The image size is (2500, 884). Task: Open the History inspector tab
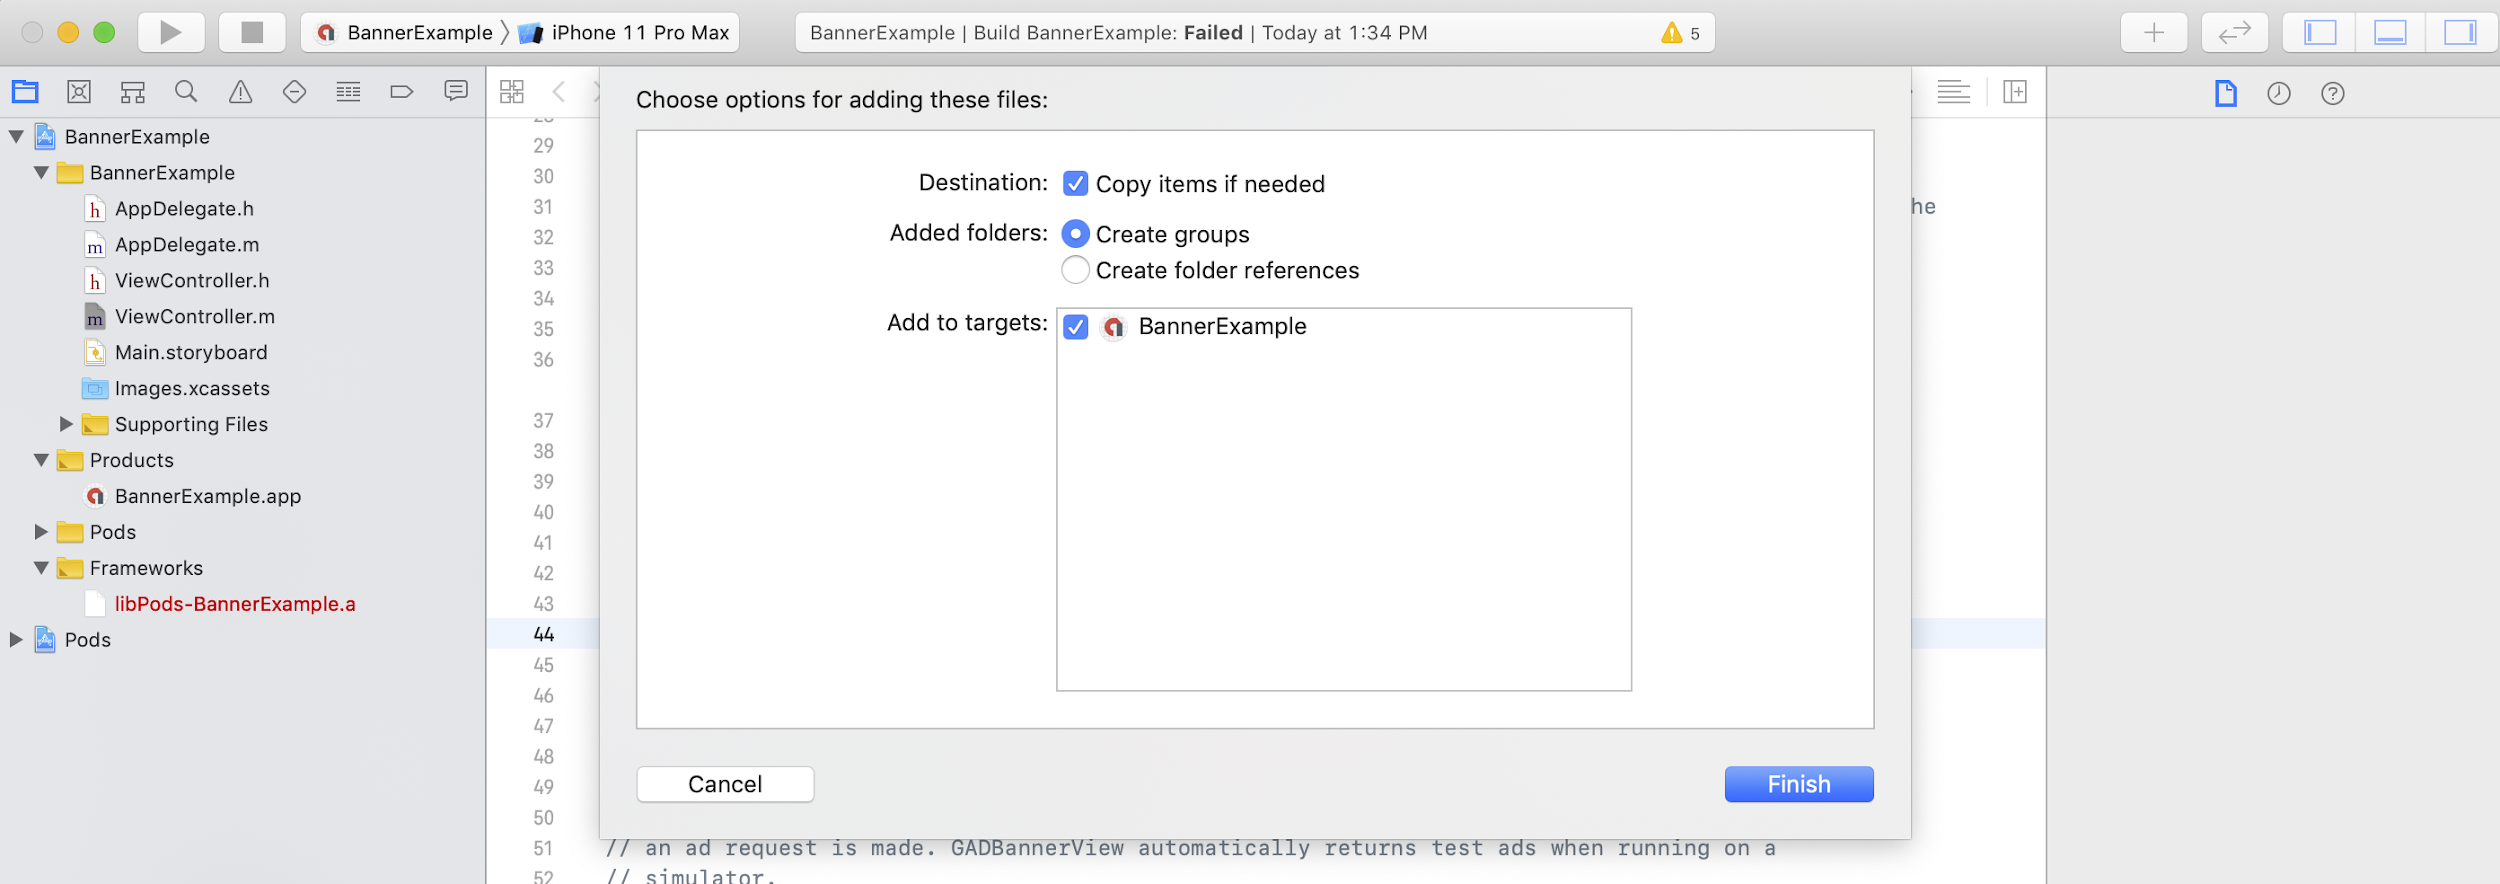2278,93
